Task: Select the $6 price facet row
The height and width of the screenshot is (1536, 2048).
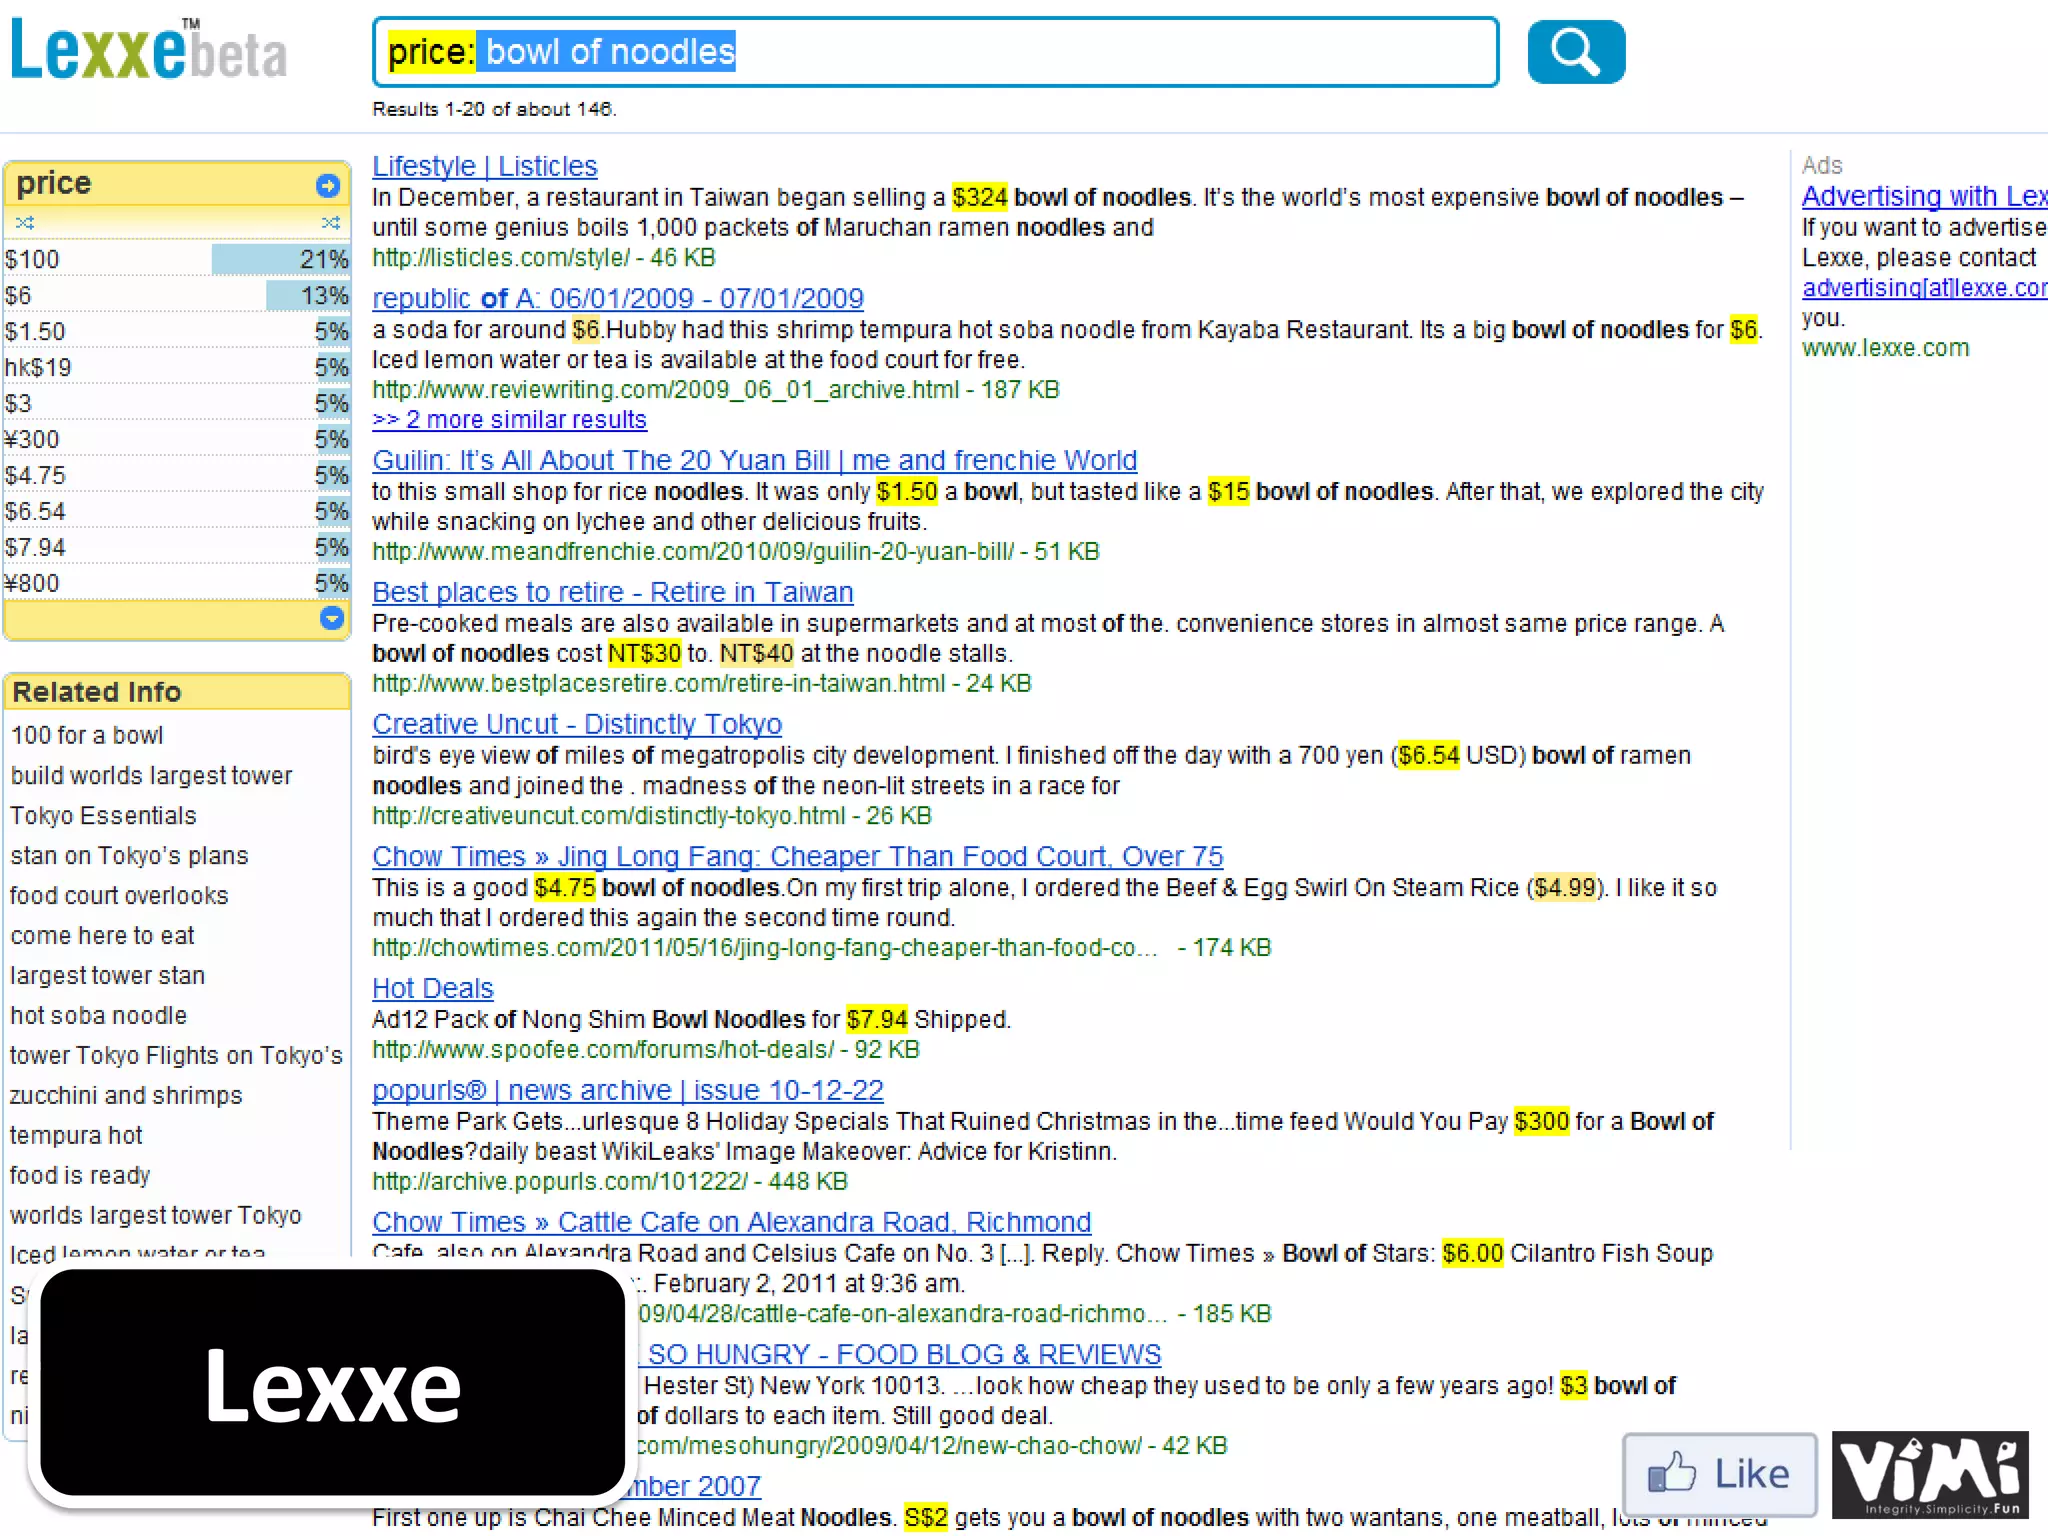Action: 177,295
